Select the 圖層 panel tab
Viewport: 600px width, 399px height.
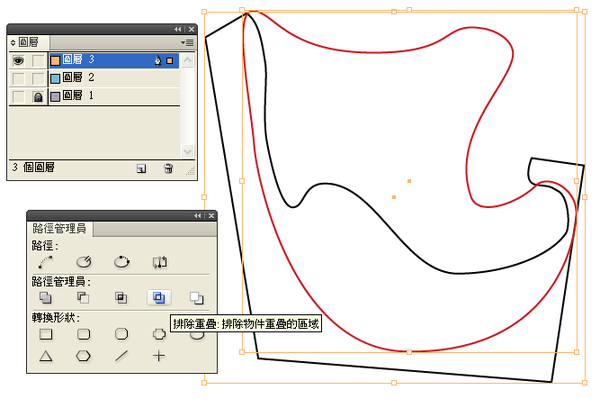[29, 42]
